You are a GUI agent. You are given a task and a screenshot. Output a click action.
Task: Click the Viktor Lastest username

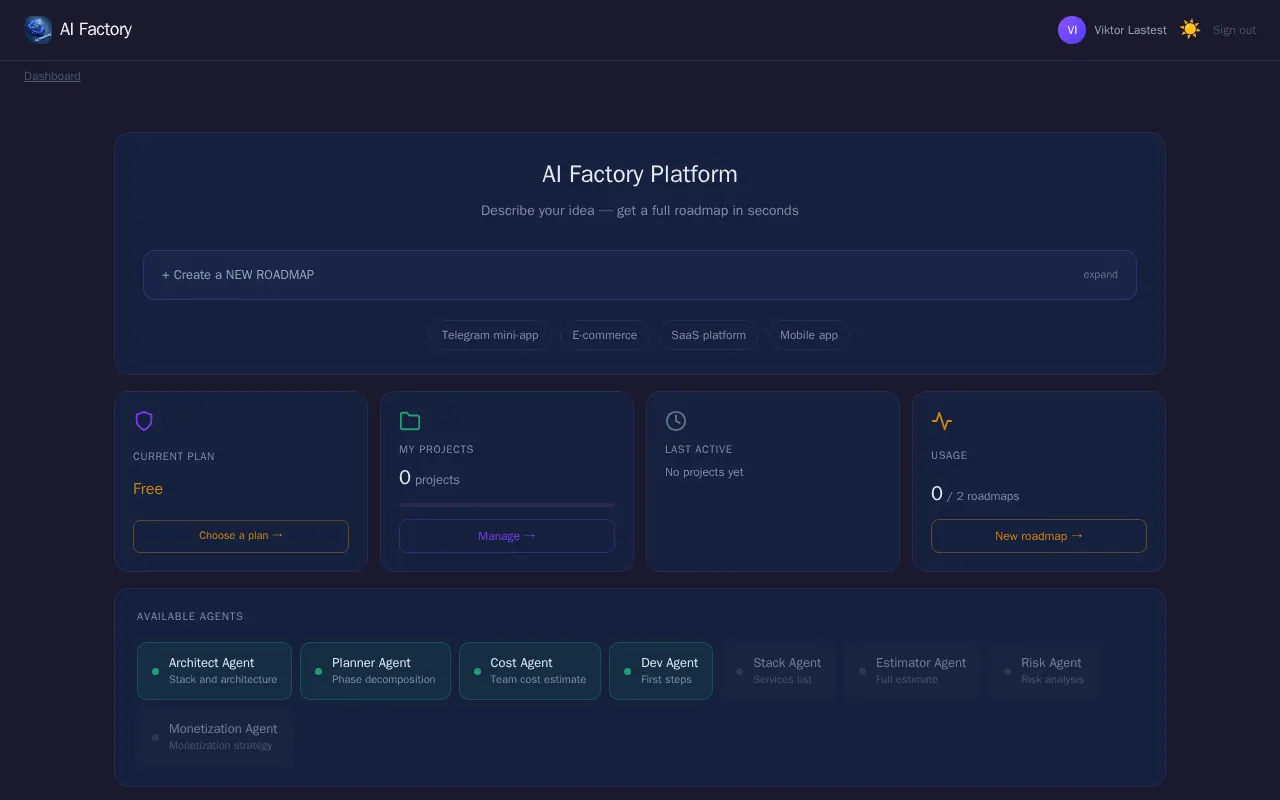1130,30
